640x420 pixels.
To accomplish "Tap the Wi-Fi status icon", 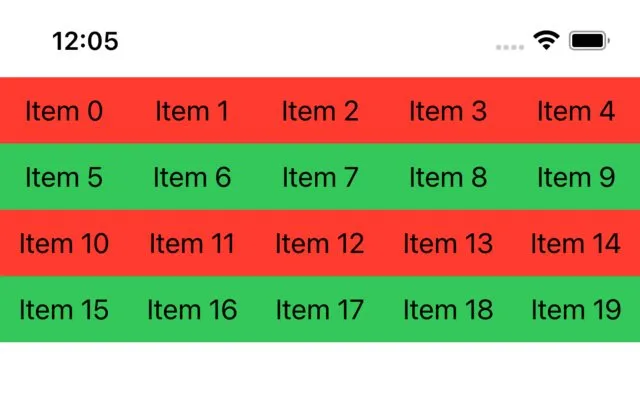I will [x=546, y=40].
